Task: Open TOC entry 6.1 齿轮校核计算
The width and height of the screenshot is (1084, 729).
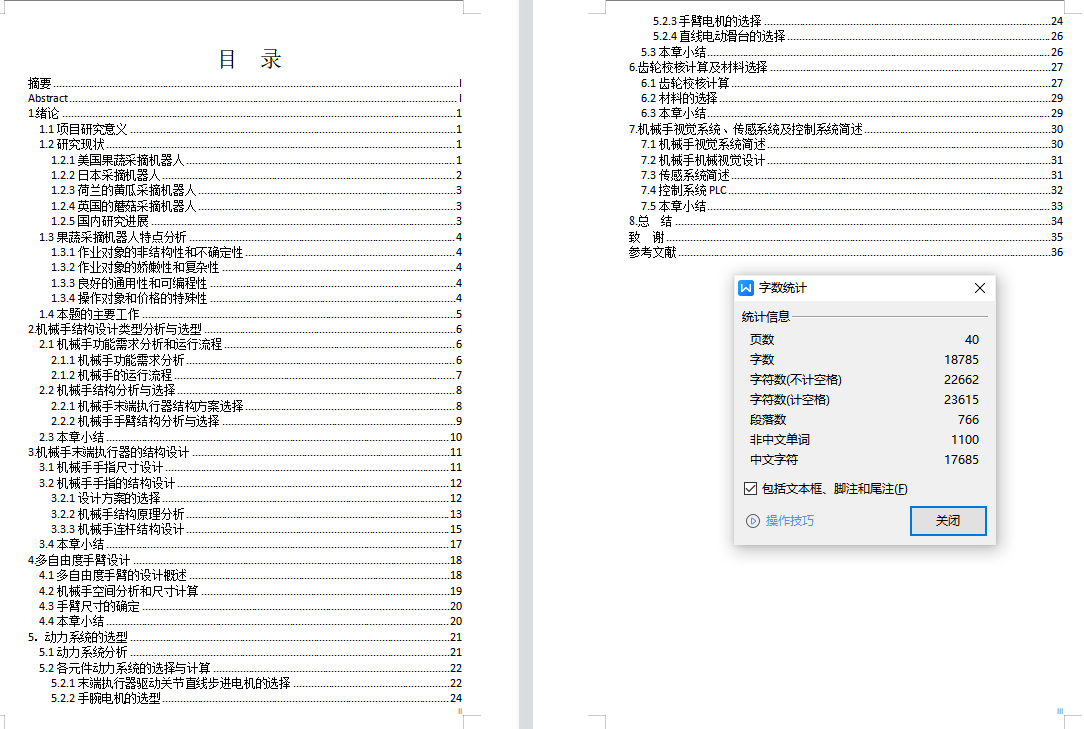Action: coord(852,83)
